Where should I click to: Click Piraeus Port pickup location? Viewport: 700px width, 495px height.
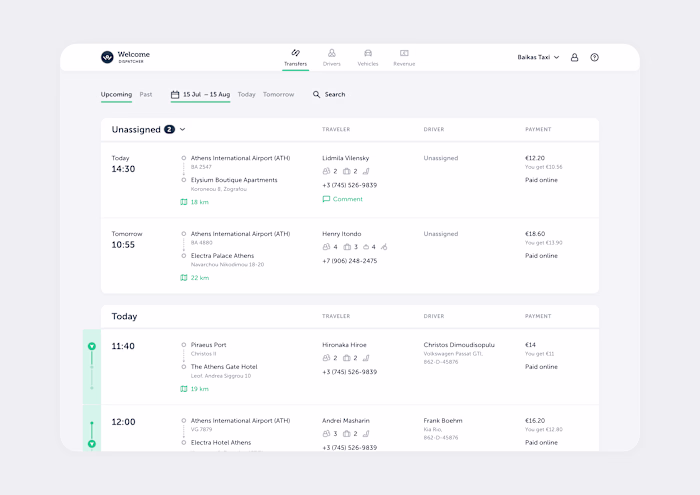208,345
